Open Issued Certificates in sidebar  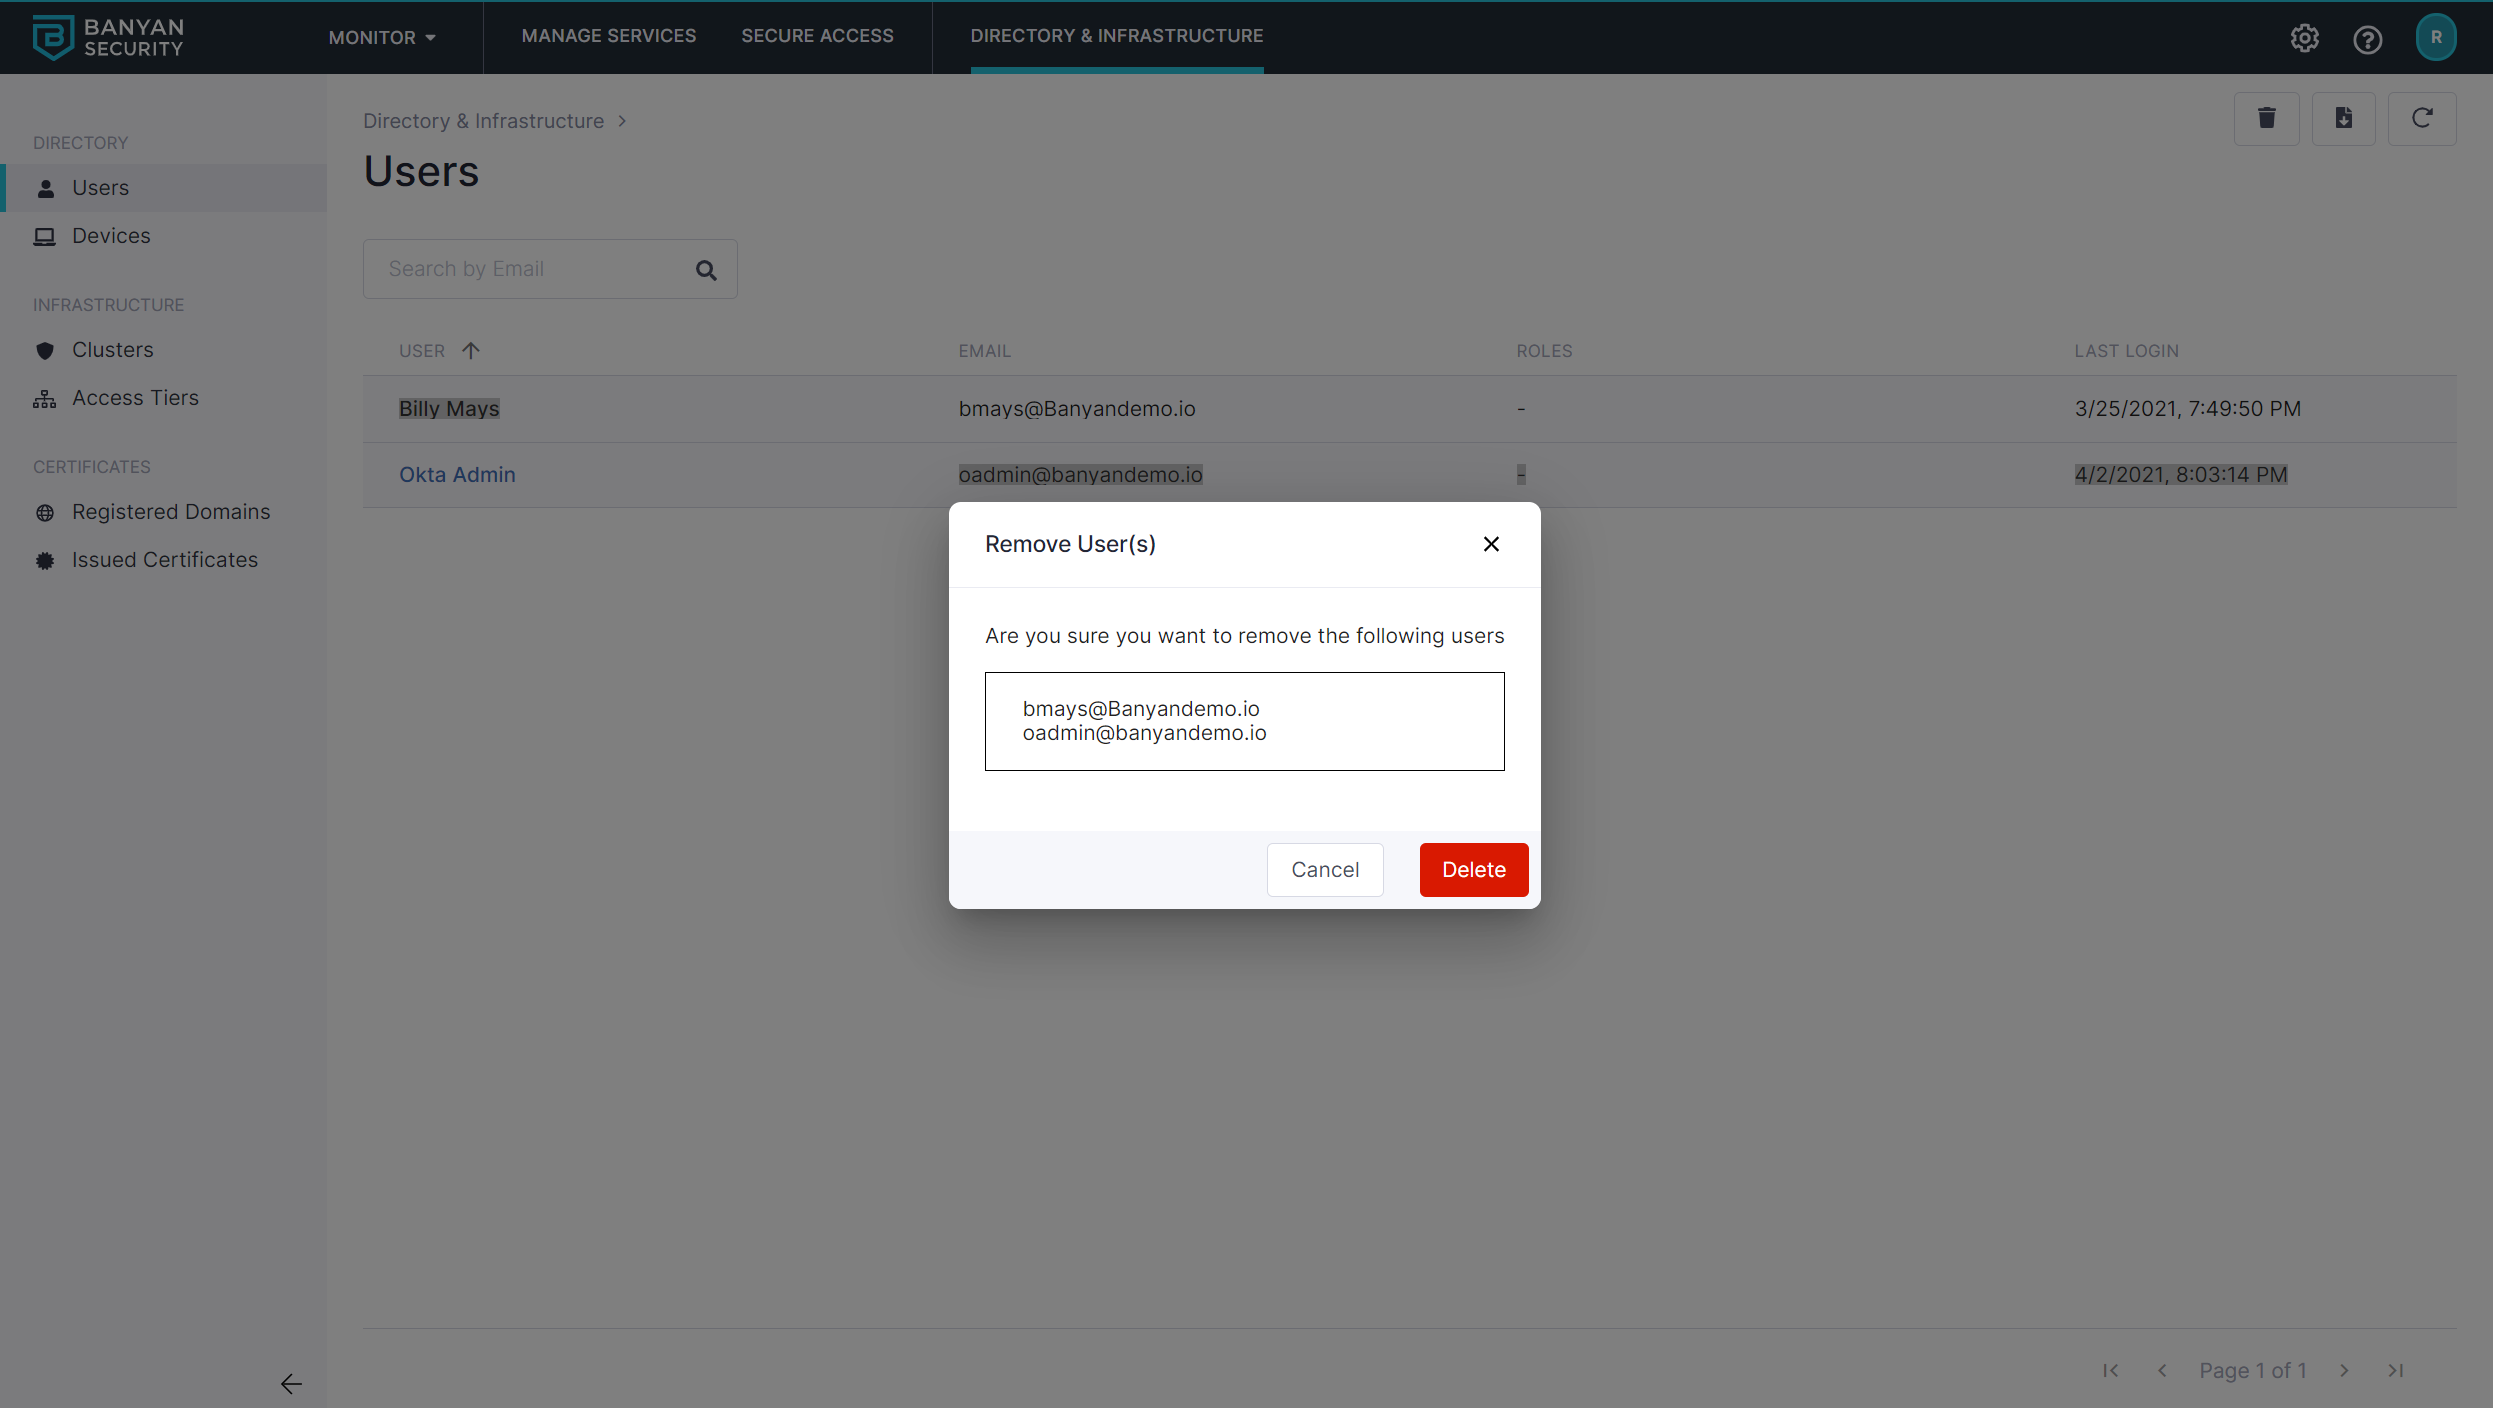coord(164,560)
